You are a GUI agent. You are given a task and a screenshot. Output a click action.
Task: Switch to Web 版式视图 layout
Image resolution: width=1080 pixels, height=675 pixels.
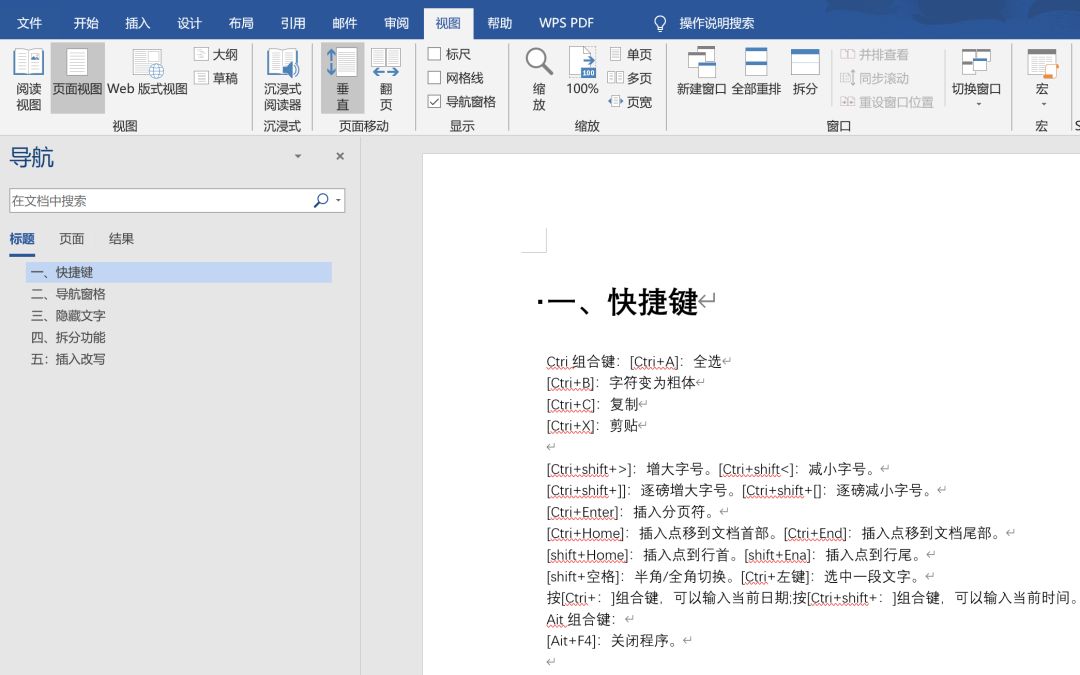(x=148, y=78)
